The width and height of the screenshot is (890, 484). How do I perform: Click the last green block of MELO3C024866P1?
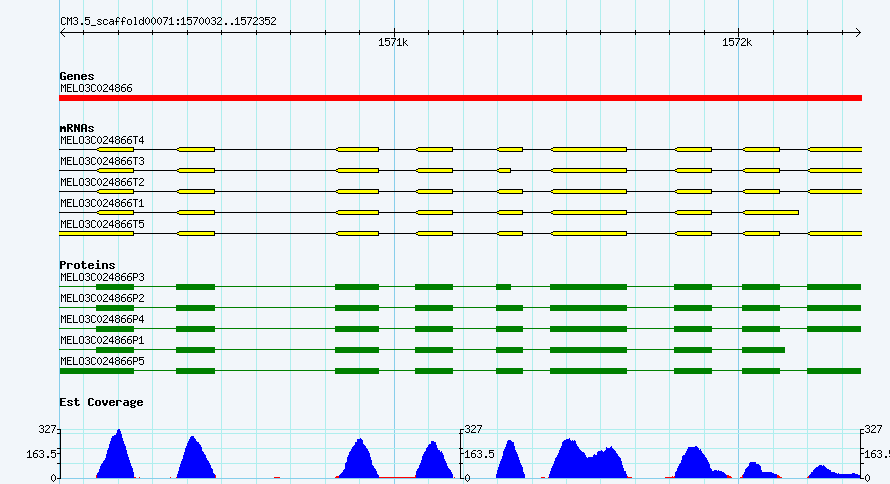[x=763, y=350]
